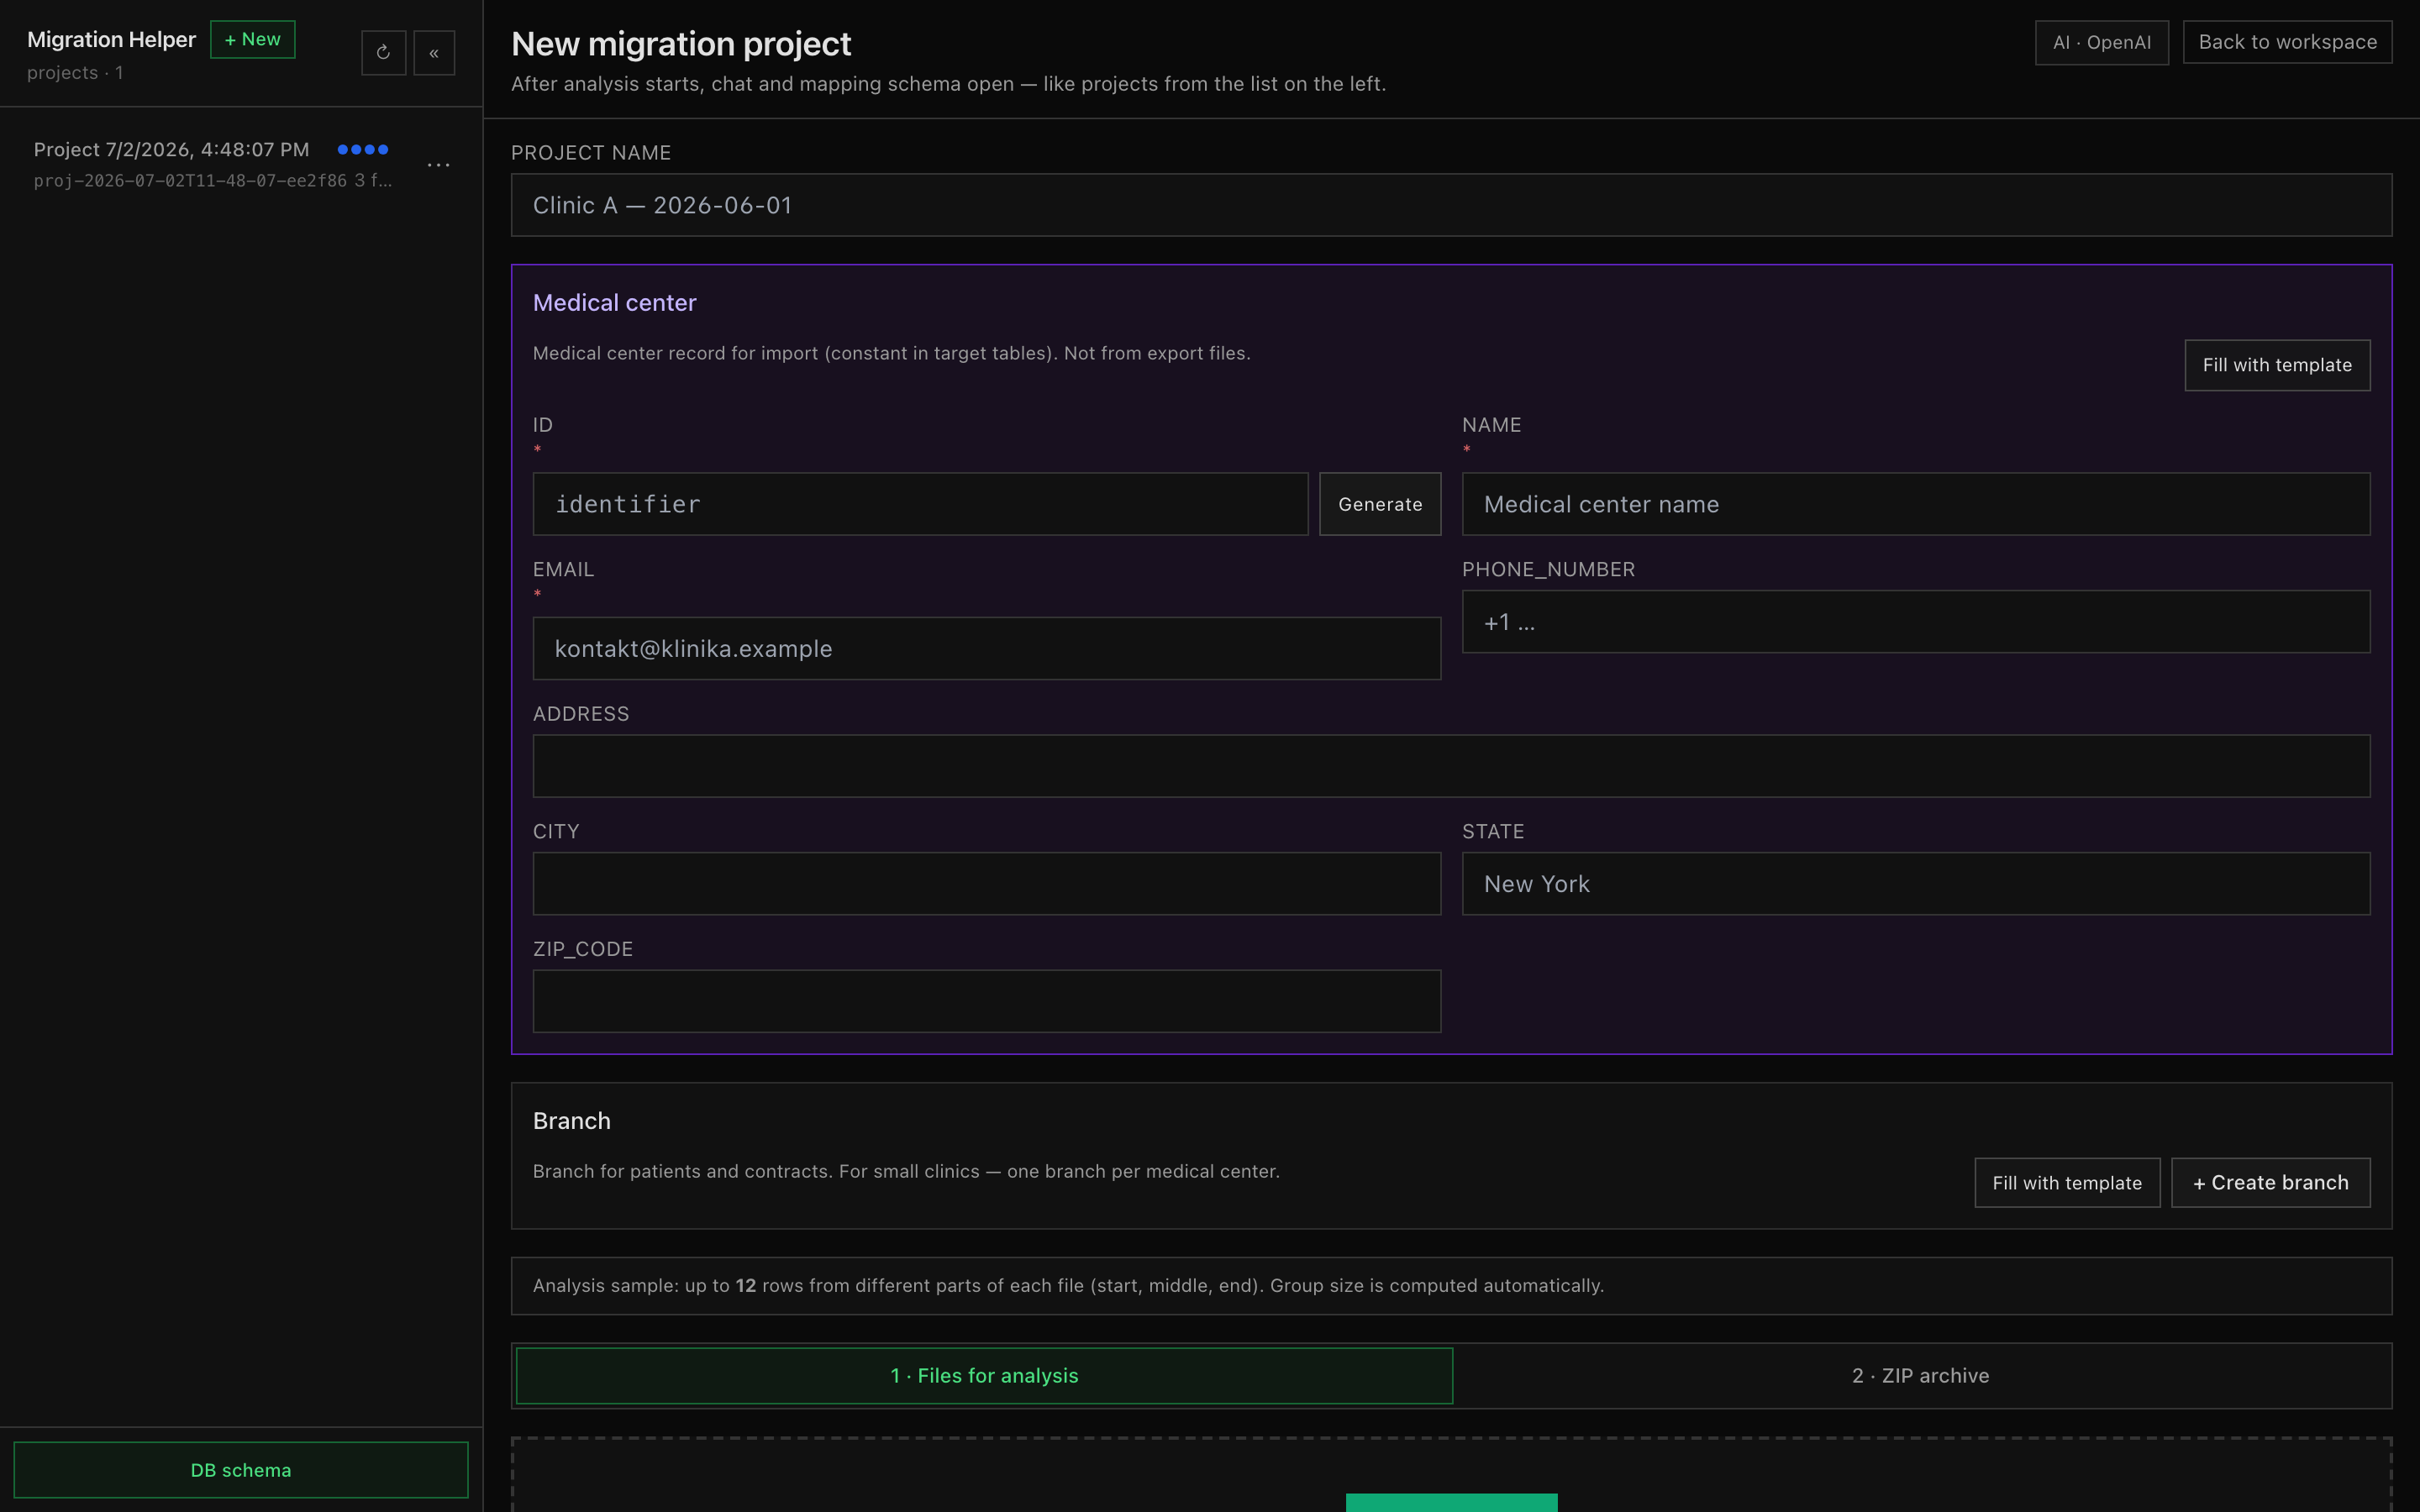Viewport: 2420px width, 1512px height.
Task: Open the project's three-dot options menu
Action: coord(438,164)
